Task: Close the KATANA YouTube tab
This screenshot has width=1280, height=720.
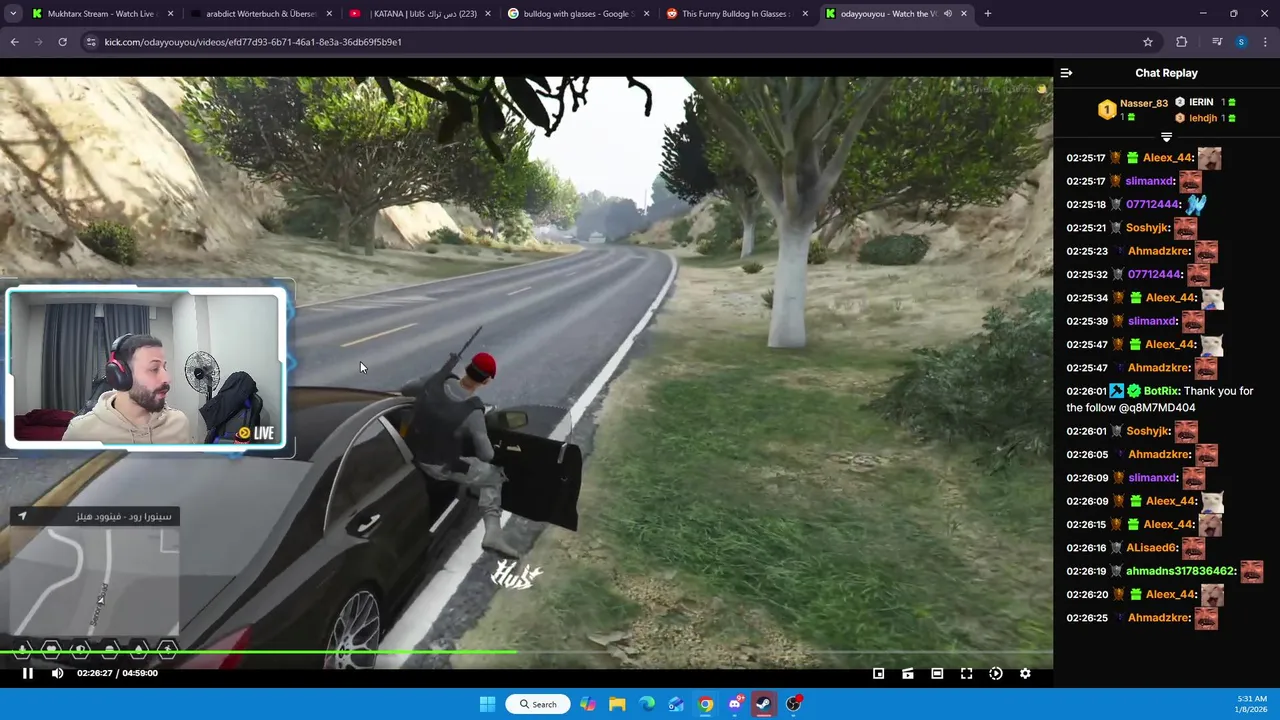Action: [488, 14]
